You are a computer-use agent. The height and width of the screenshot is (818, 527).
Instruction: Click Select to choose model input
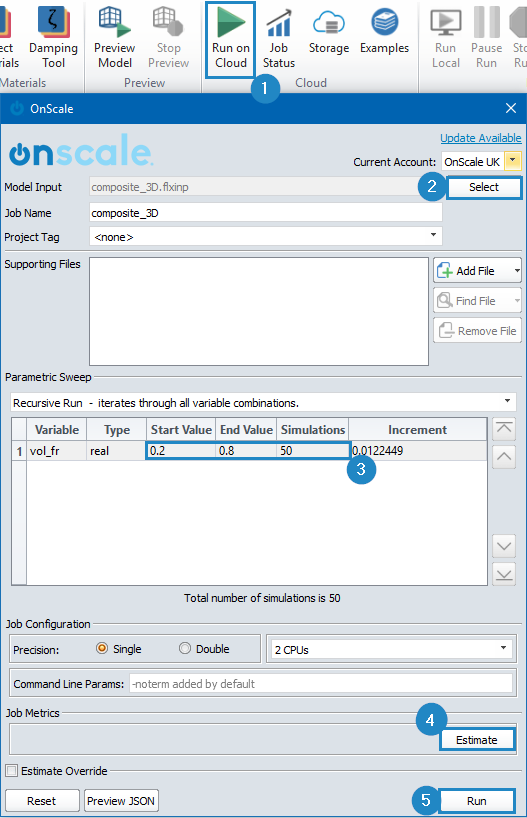point(484,187)
